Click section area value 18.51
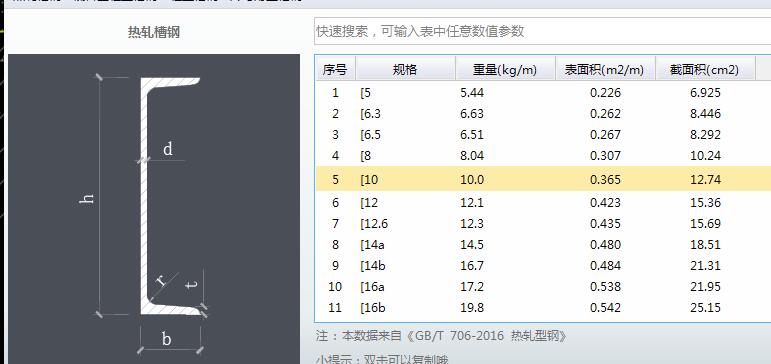 click(705, 244)
